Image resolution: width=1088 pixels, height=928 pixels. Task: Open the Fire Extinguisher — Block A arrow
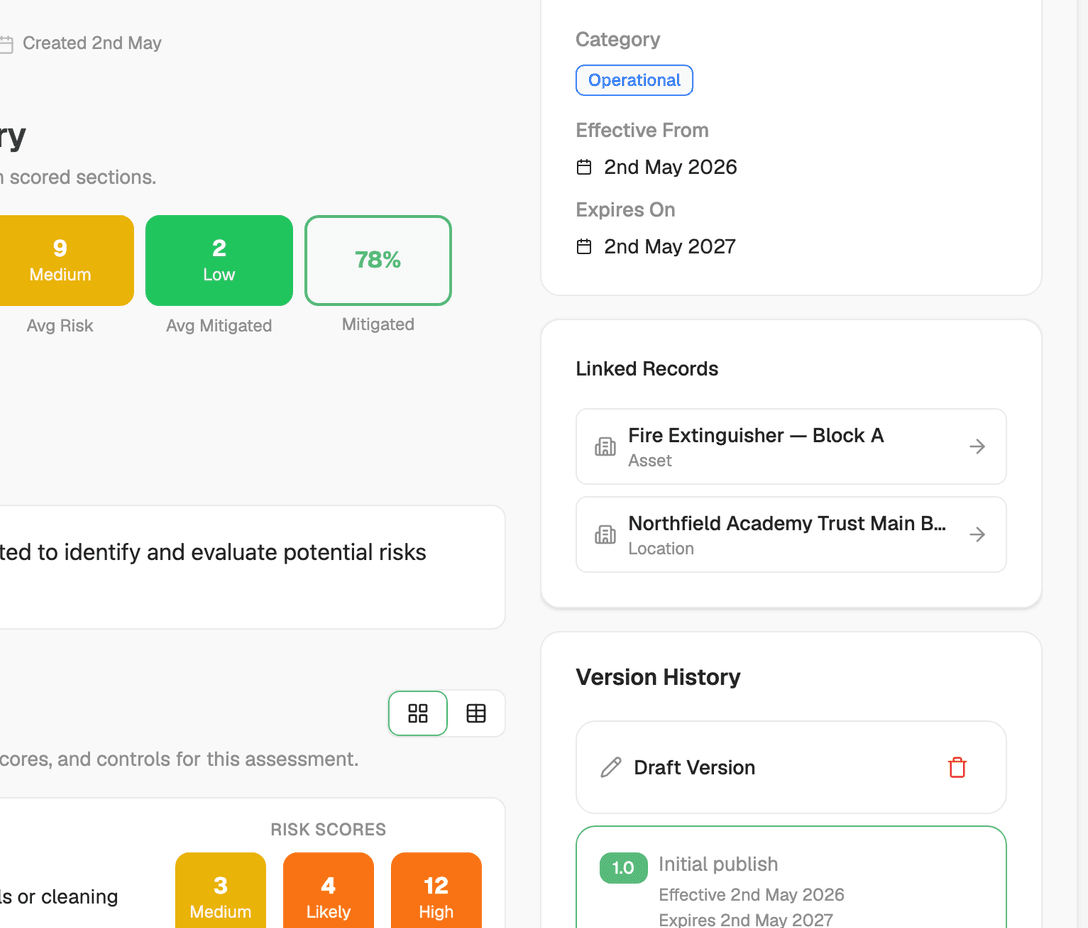pos(977,446)
